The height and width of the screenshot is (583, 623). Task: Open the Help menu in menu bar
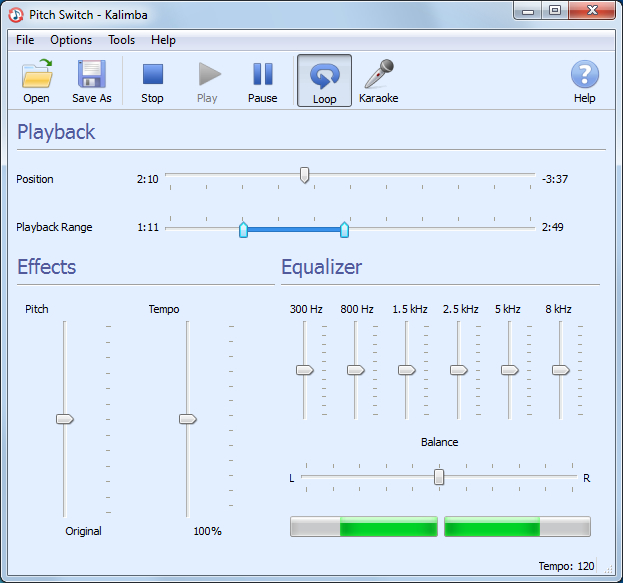[163, 40]
